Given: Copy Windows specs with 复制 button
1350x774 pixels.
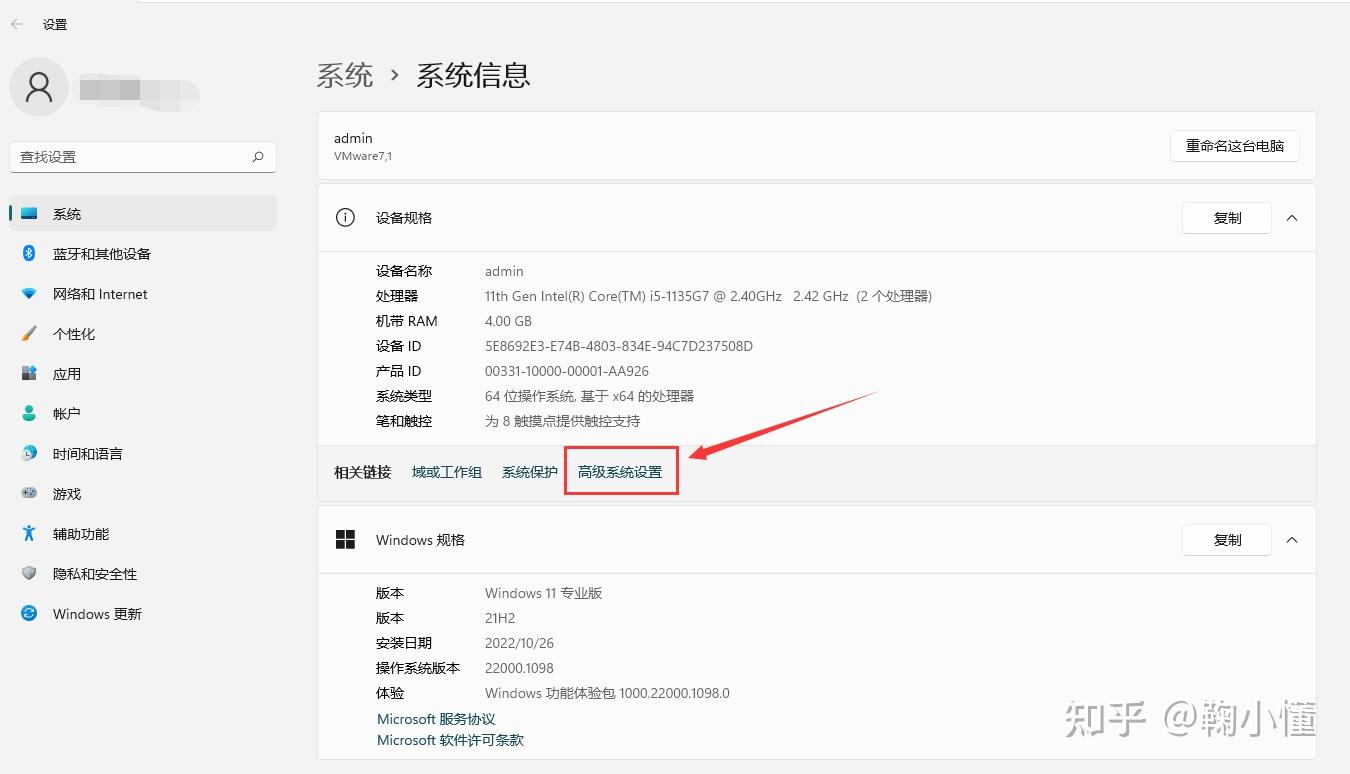Looking at the screenshot, I should coord(1227,540).
